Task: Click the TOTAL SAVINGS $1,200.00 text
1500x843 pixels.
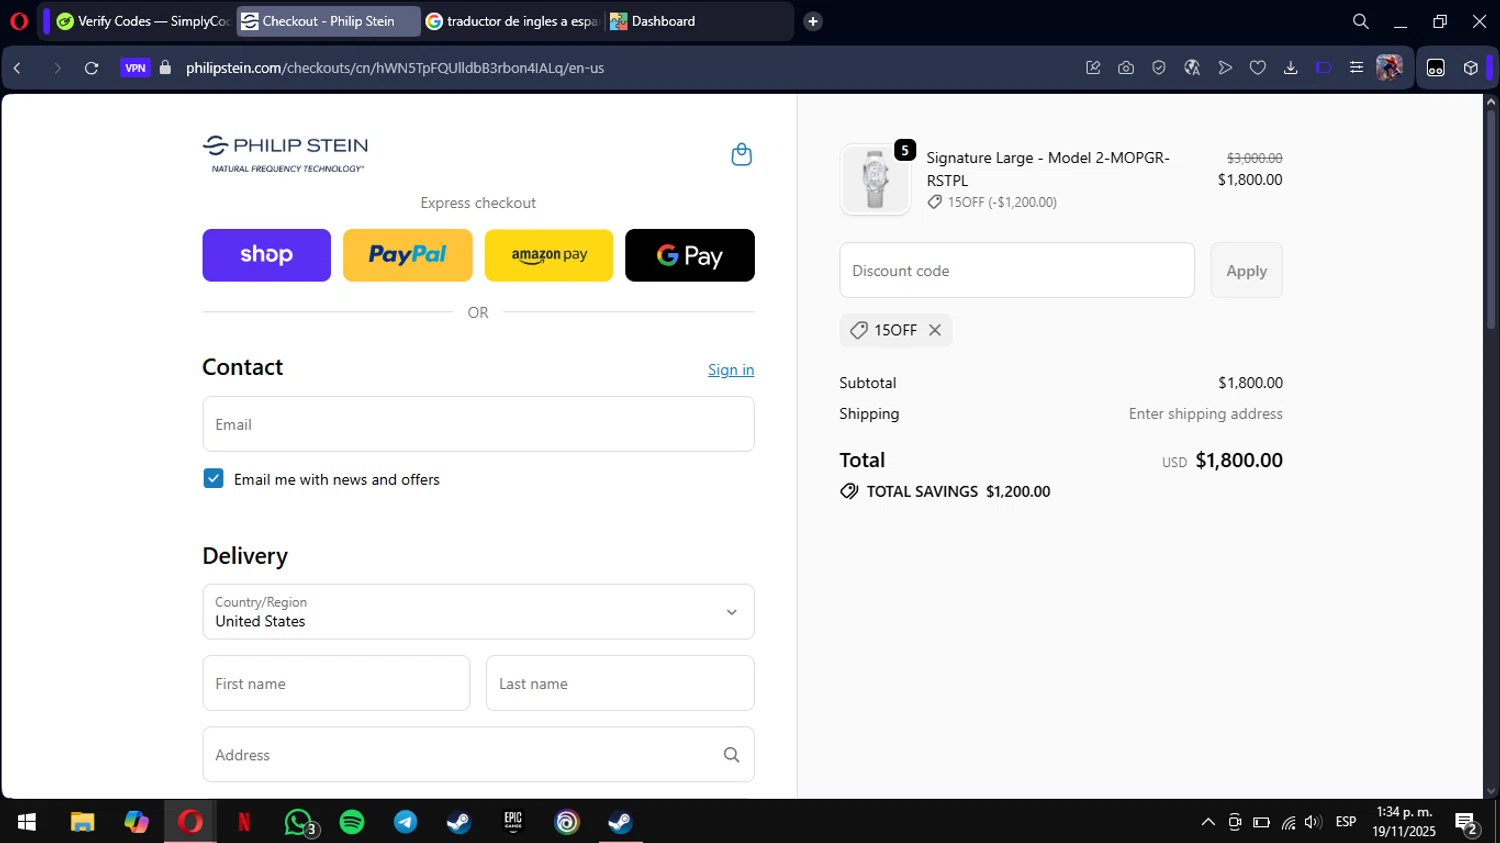Action: [x=958, y=491]
